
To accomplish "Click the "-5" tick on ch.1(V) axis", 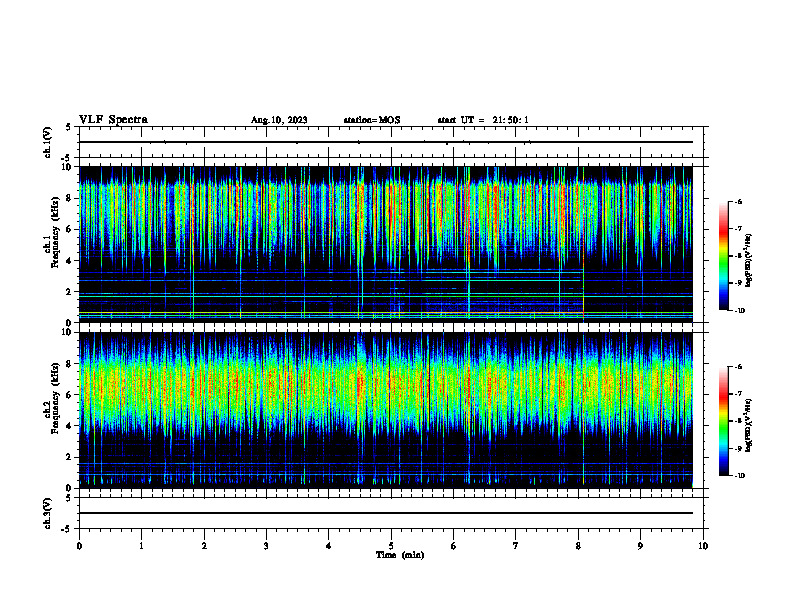I will pyautogui.click(x=66, y=158).
